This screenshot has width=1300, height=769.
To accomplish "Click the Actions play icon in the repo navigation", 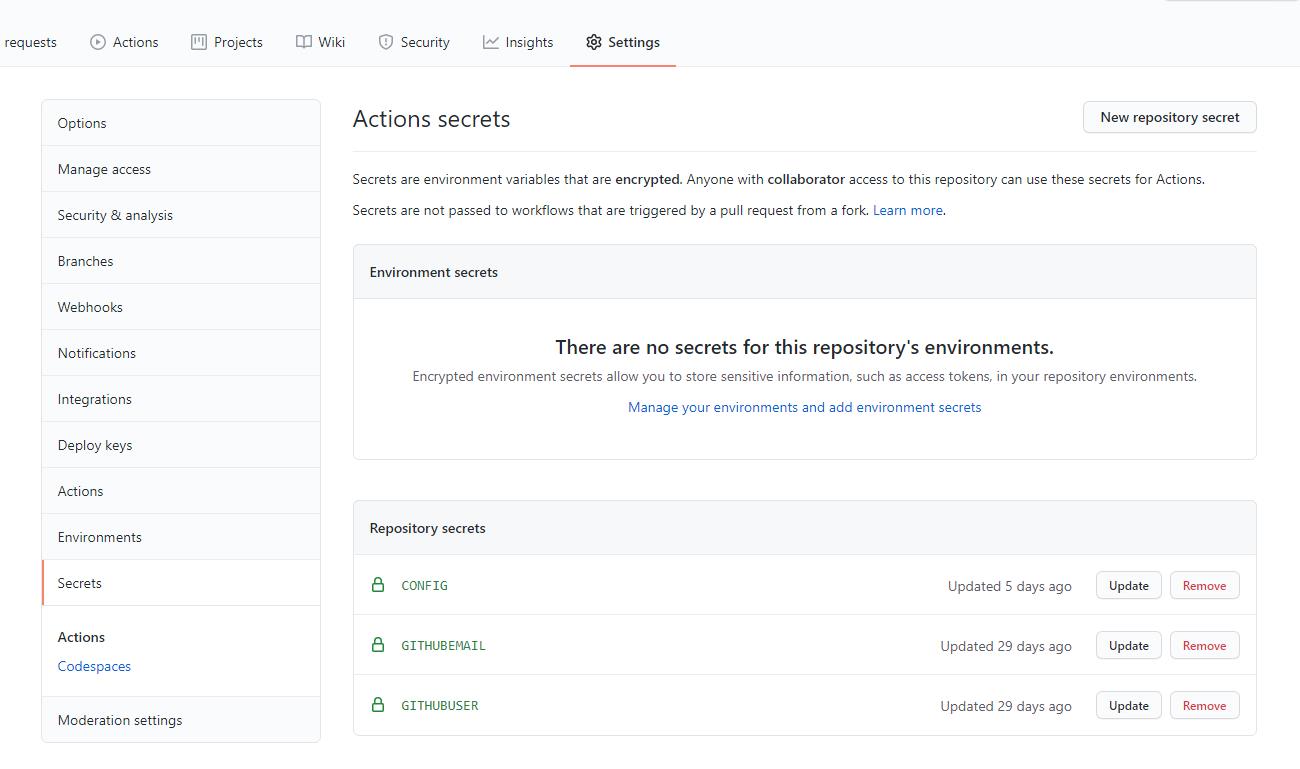I will coord(98,42).
